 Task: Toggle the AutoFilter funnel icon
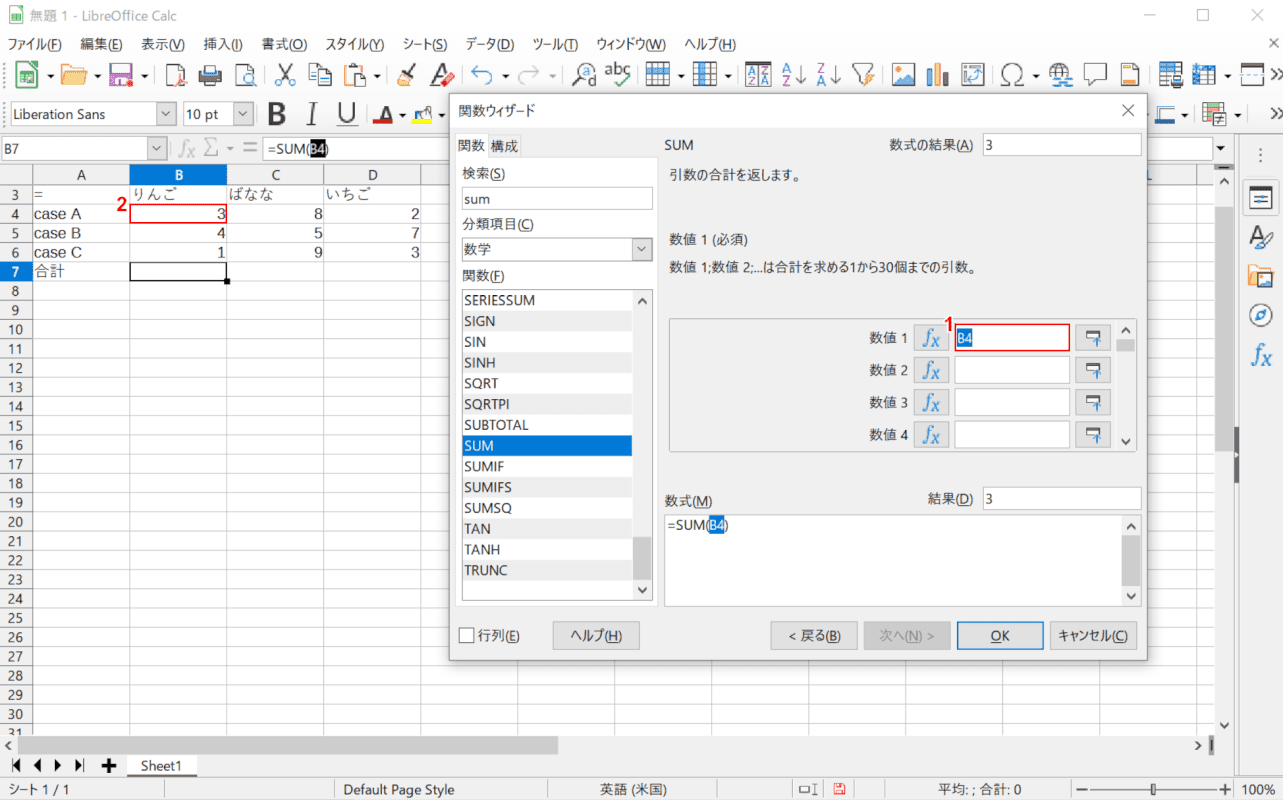click(863, 74)
